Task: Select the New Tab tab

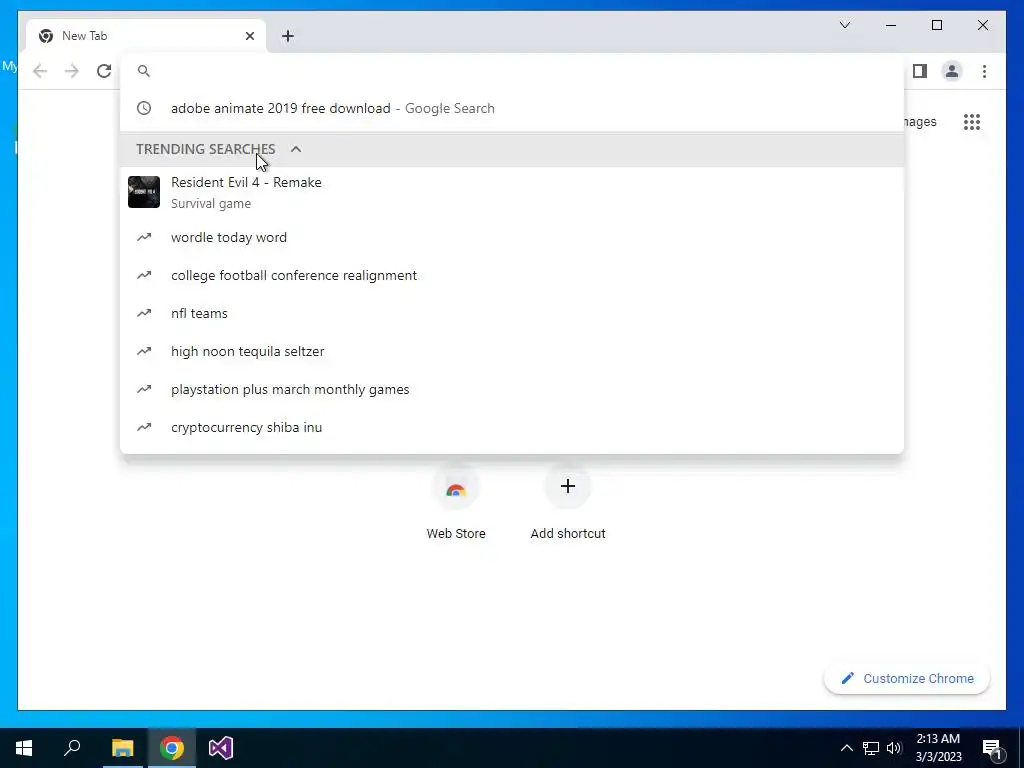Action: click(146, 36)
